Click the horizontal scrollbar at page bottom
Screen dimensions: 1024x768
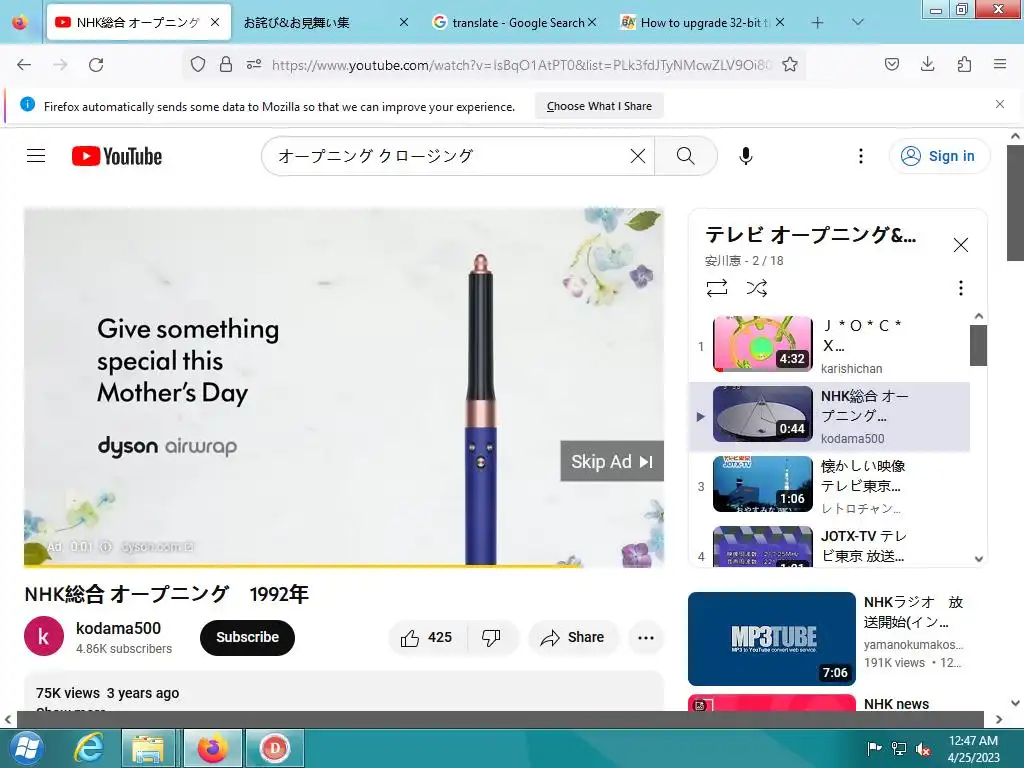tap(500, 719)
